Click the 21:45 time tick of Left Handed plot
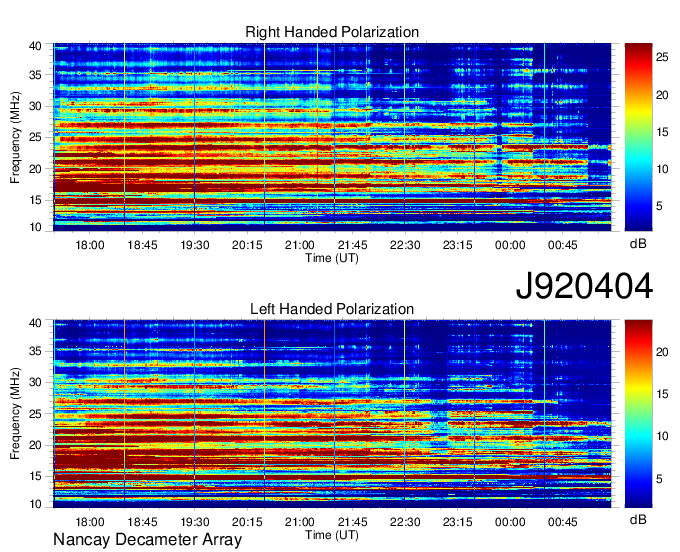This screenshot has width=680, height=552. click(x=353, y=522)
